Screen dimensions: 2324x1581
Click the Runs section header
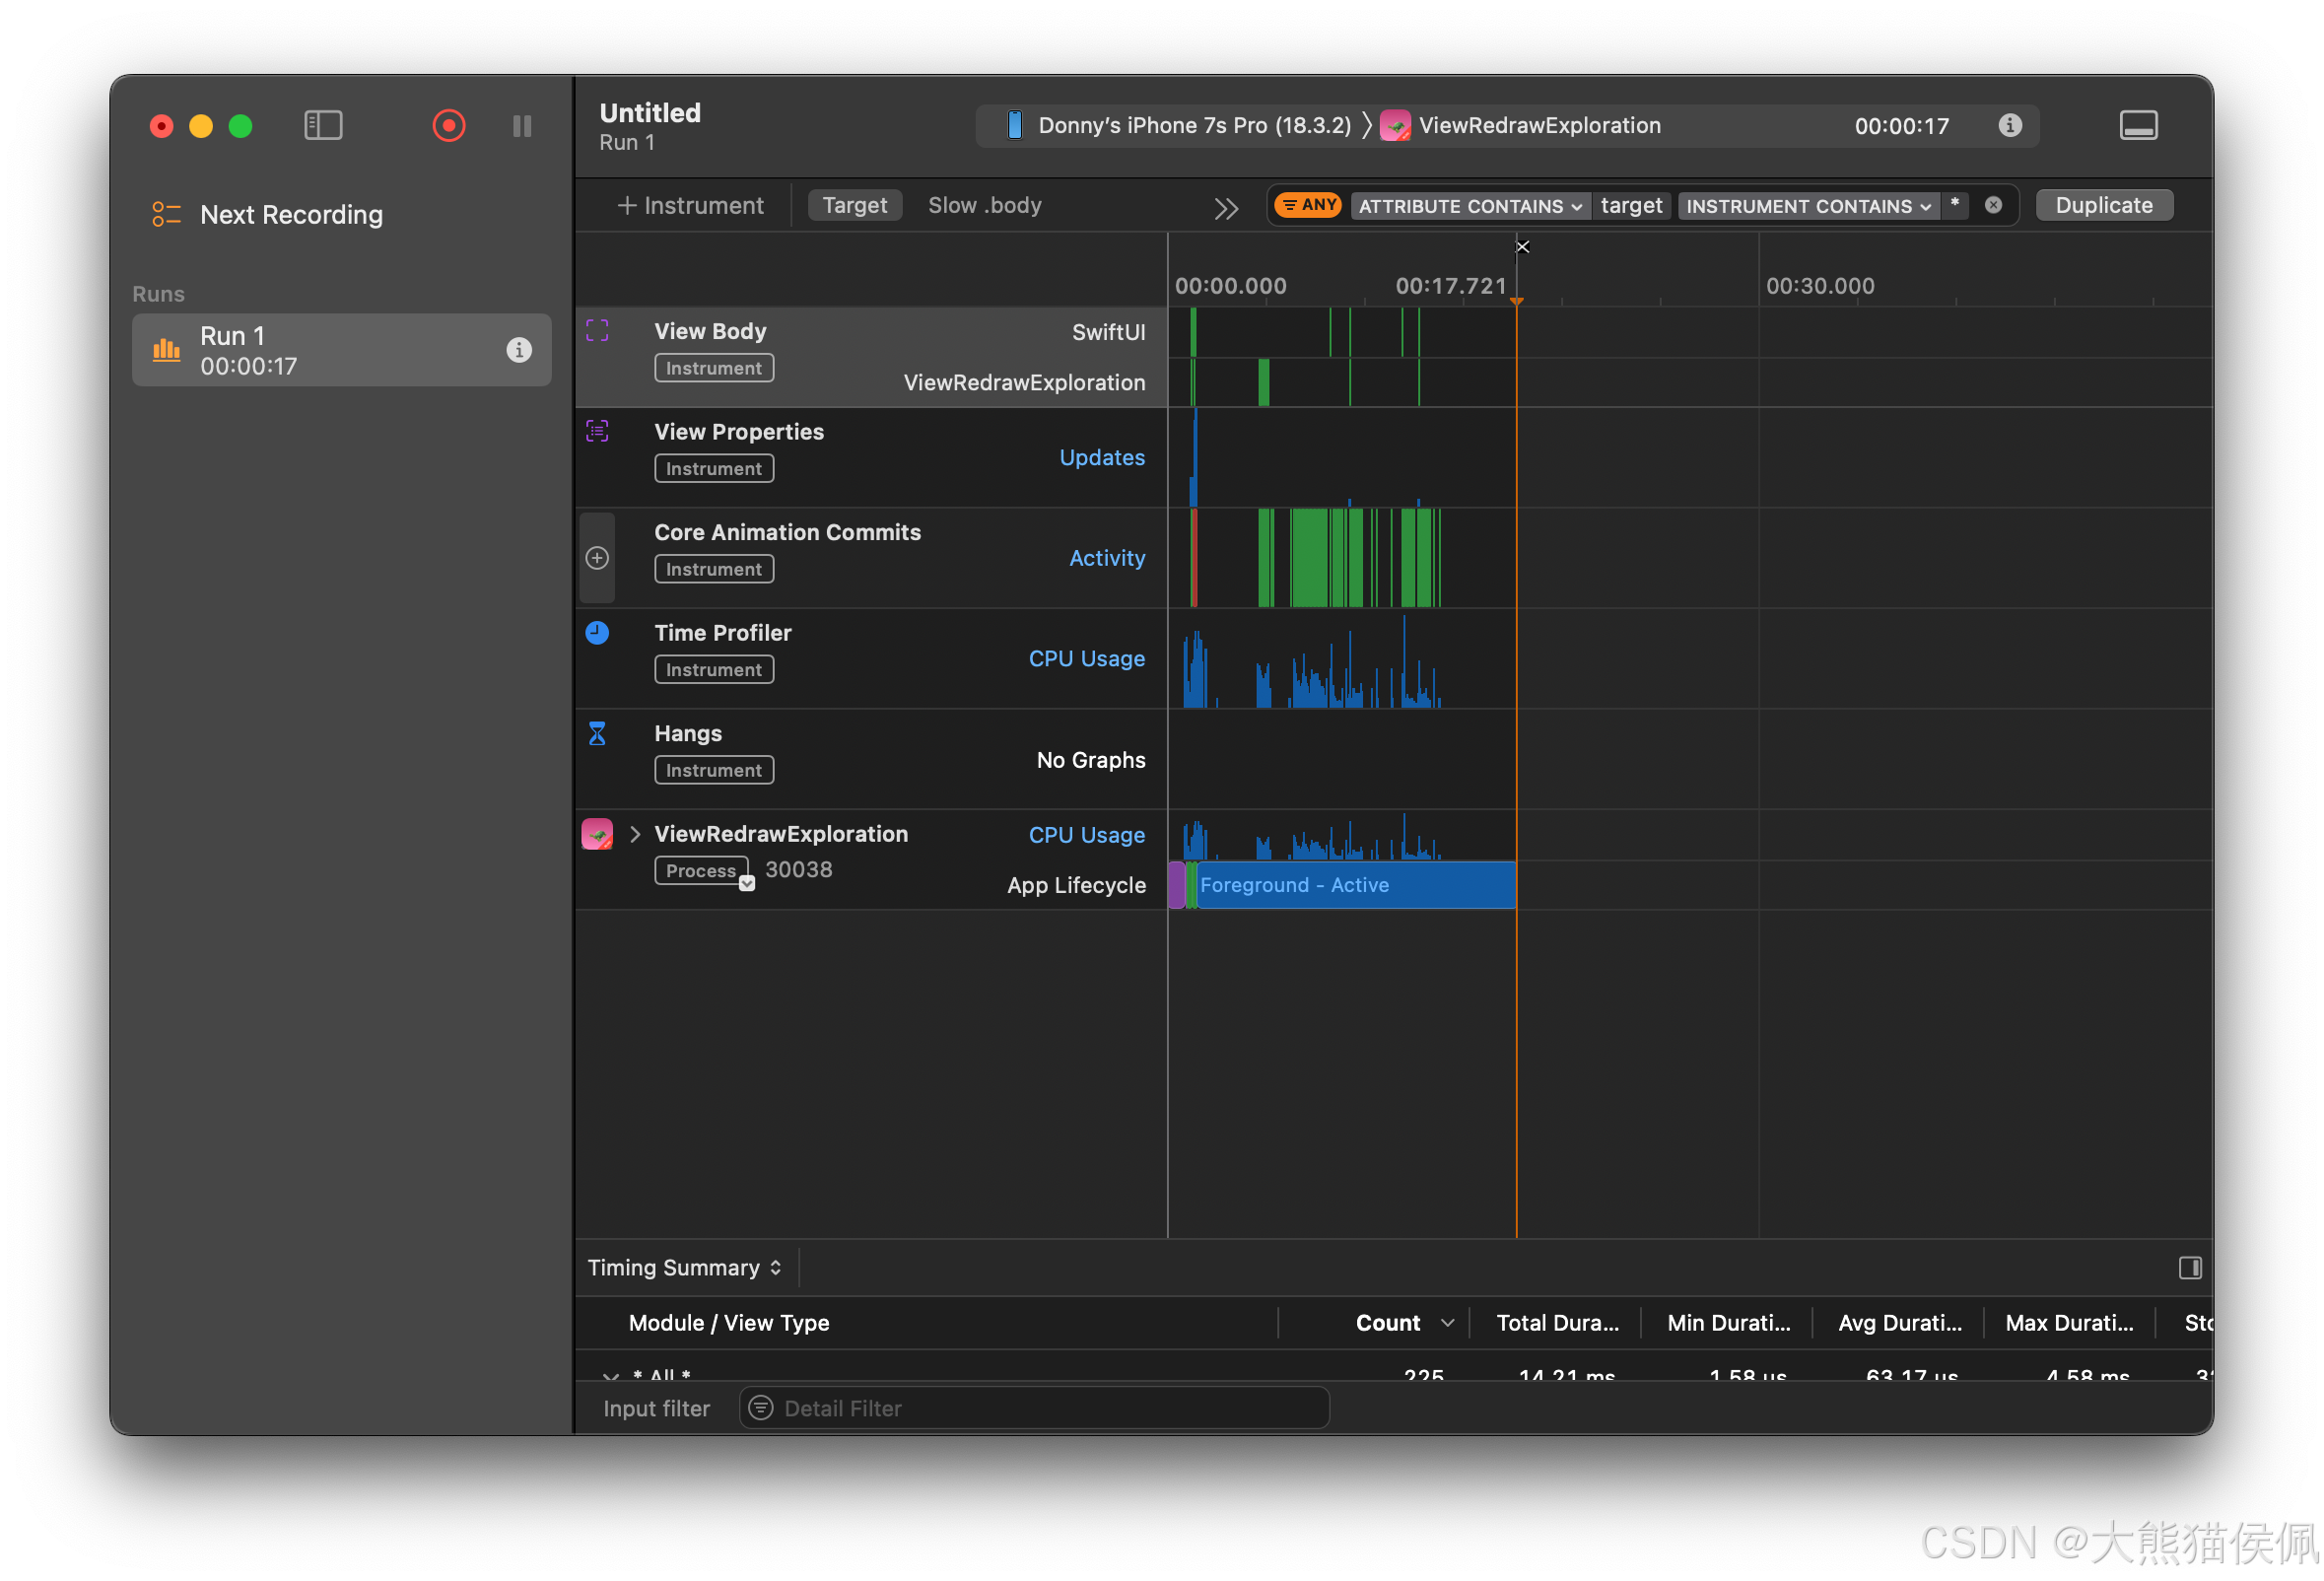click(x=158, y=294)
